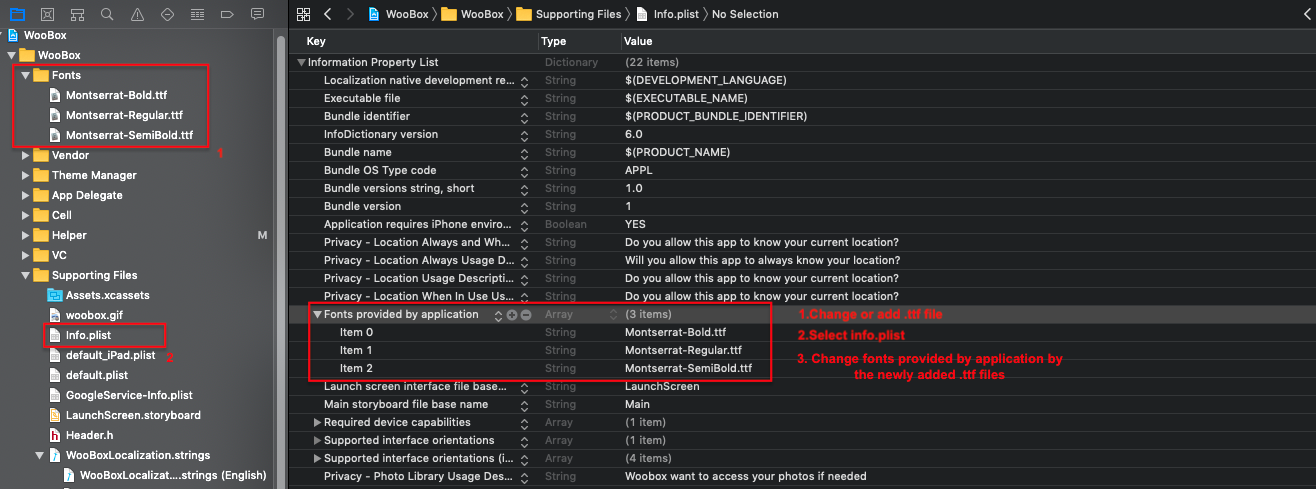This screenshot has height=489, width=1316.
Task: Open the Project navigator folder icon
Action: [17, 14]
